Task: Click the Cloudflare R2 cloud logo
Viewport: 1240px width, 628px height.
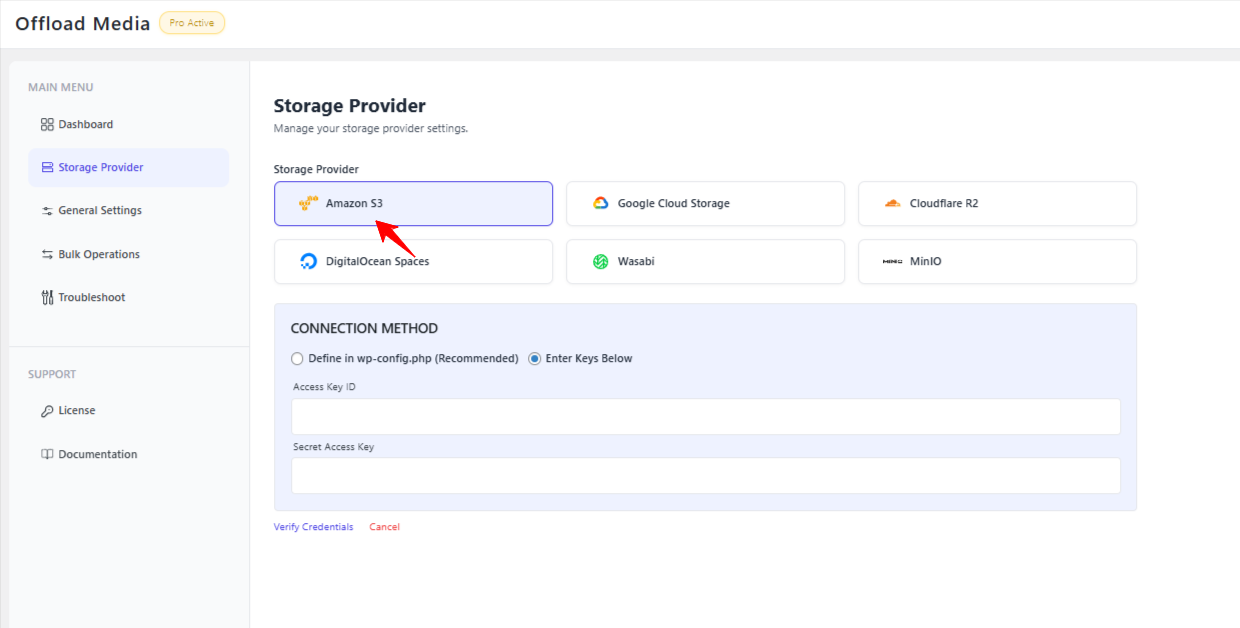Action: click(892, 204)
